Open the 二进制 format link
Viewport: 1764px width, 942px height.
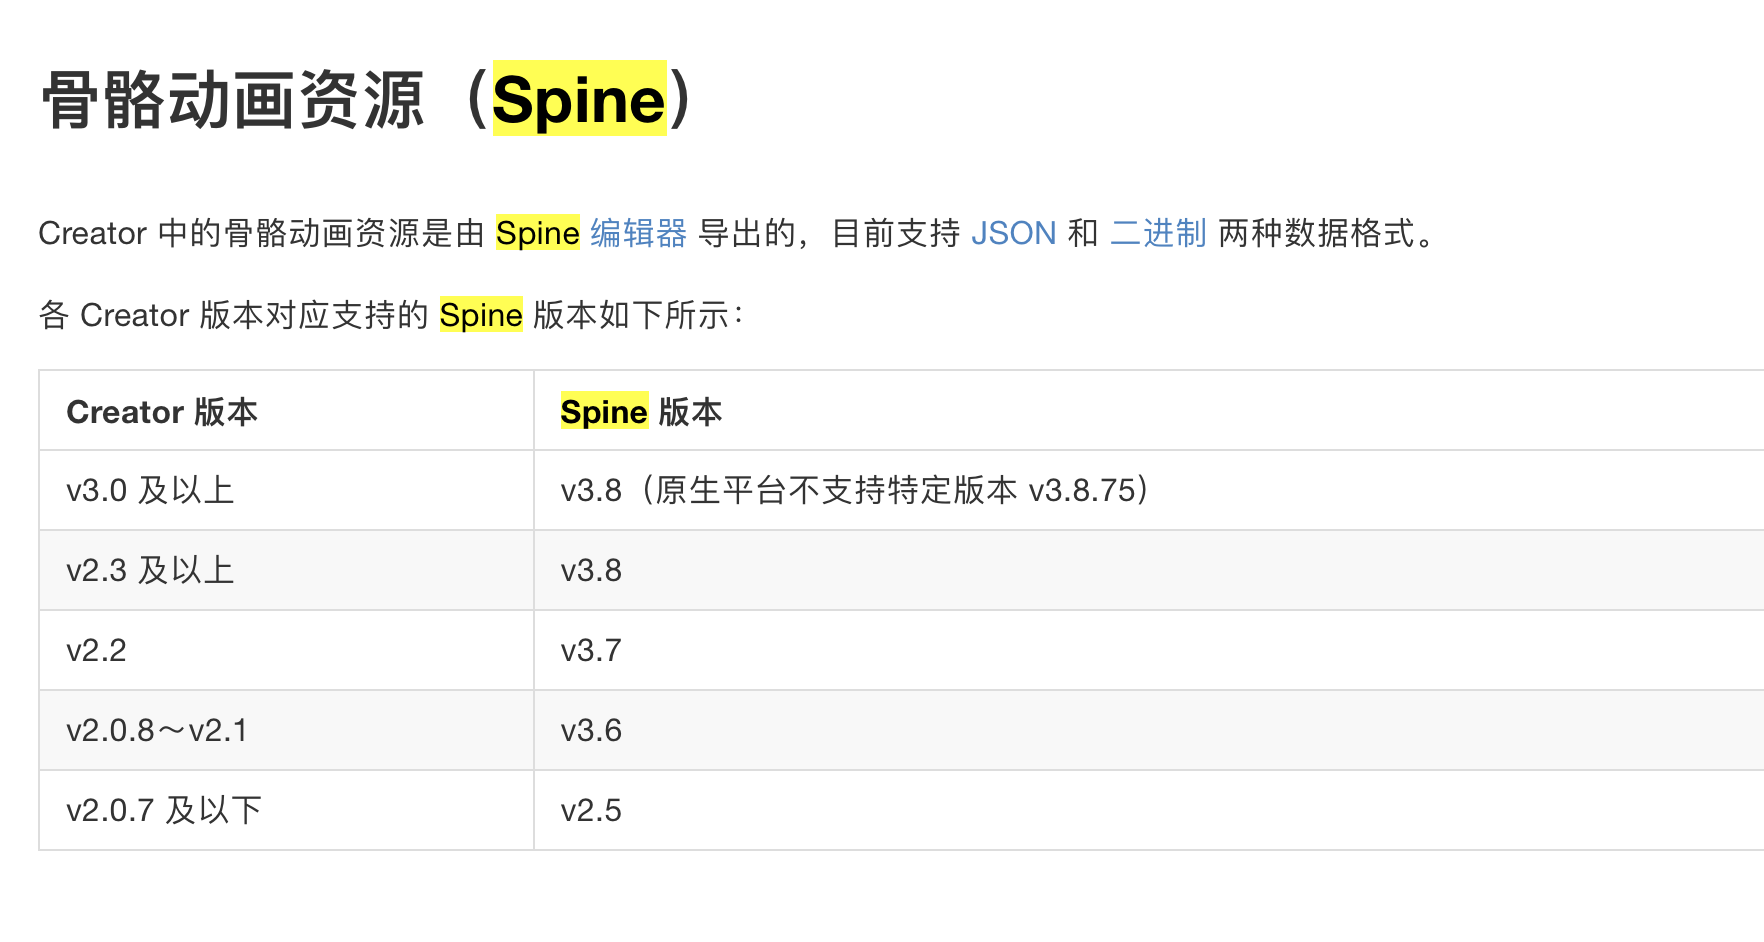pos(1158,233)
